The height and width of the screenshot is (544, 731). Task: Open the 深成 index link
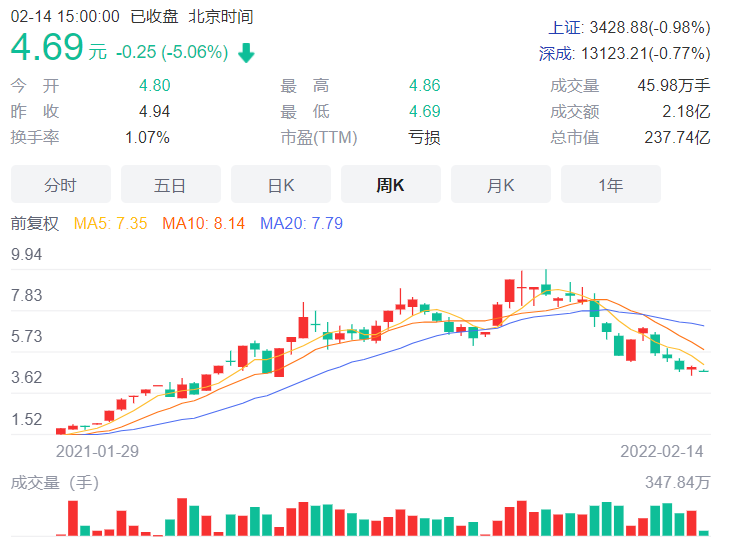(x=556, y=54)
